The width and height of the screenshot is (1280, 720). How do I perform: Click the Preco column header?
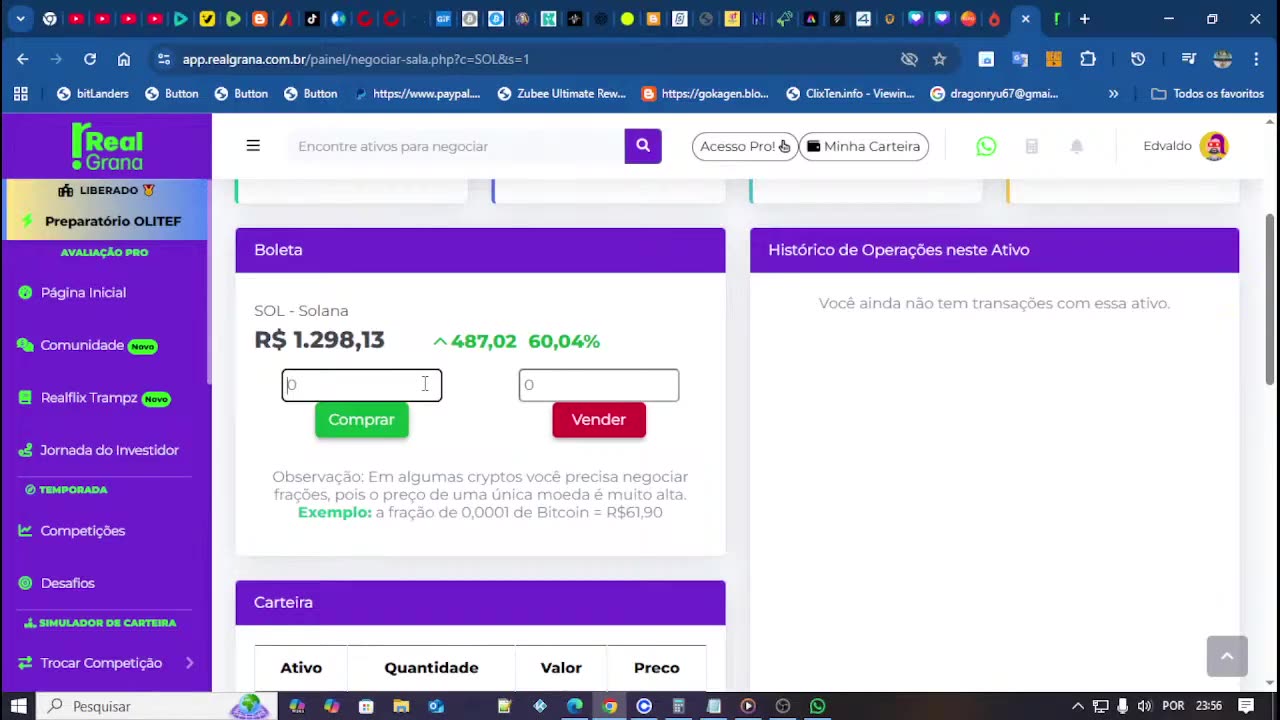(x=656, y=668)
